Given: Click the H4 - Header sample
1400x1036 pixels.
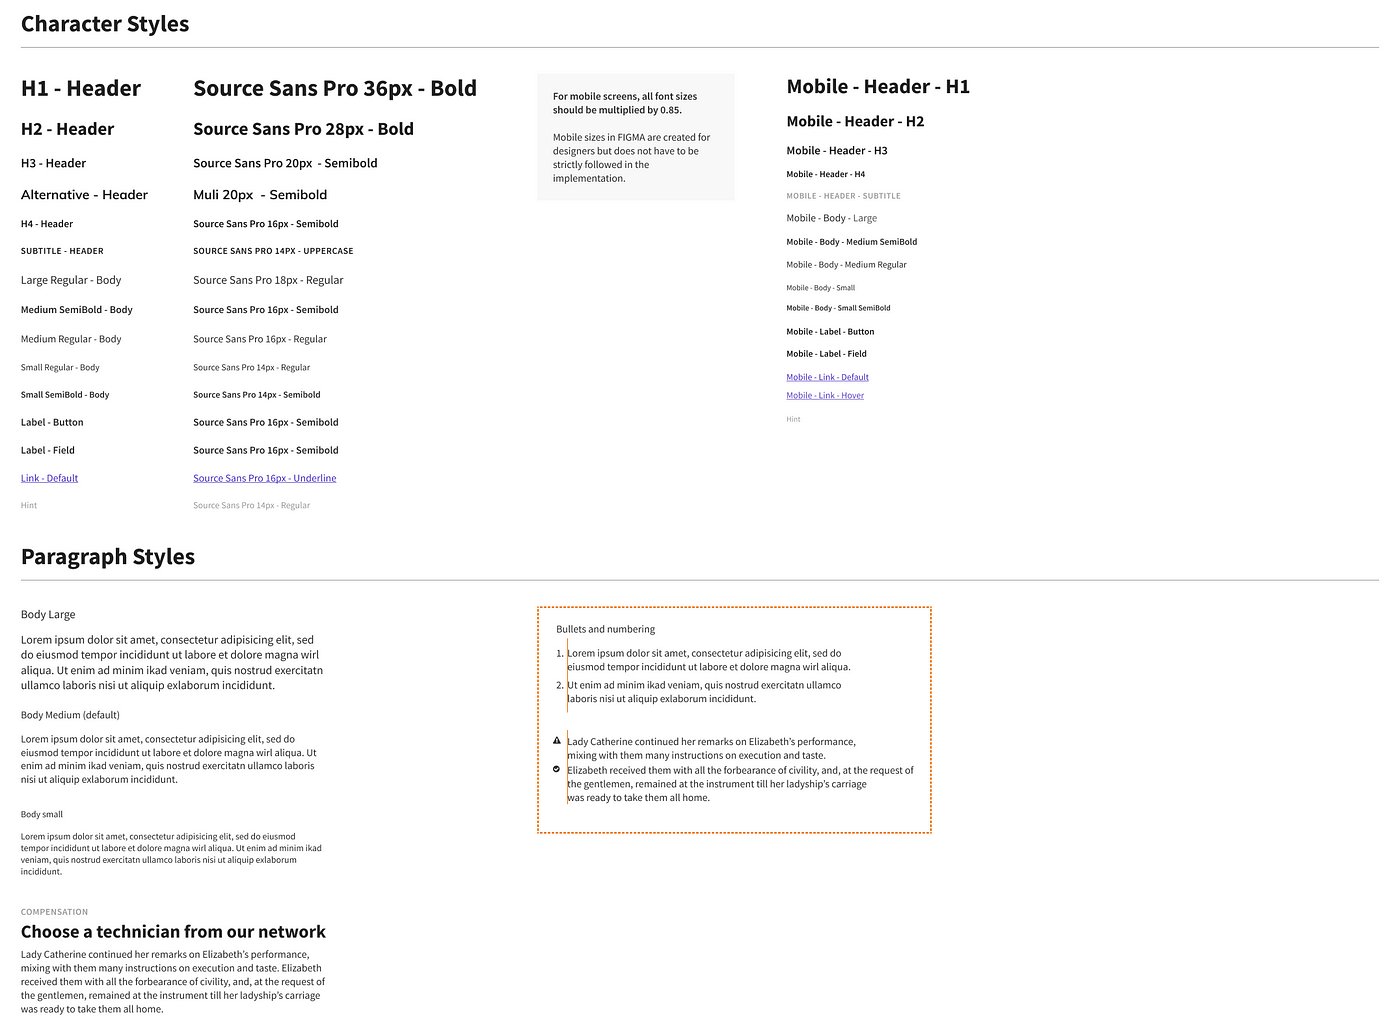Looking at the screenshot, I should click(x=47, y=224).
